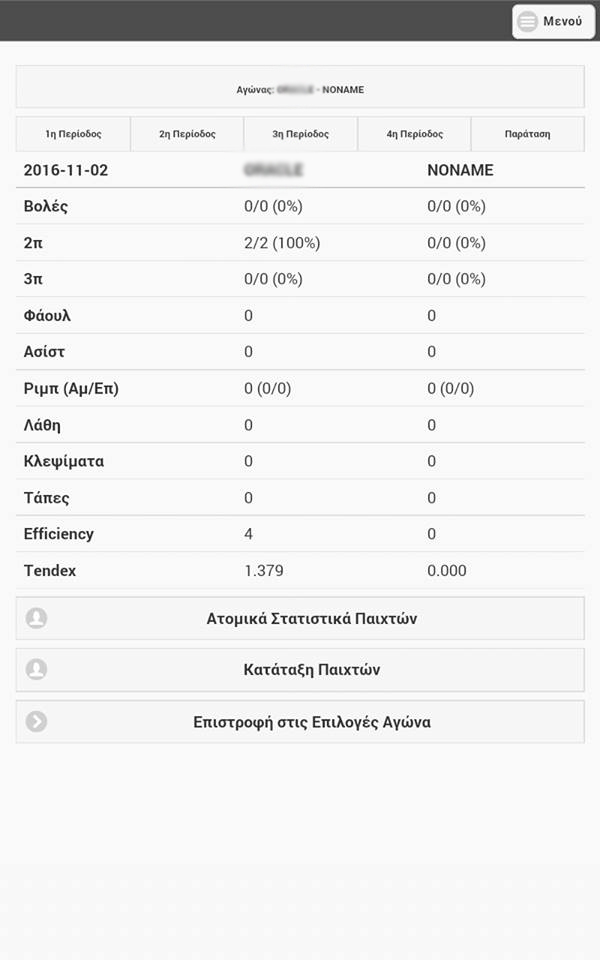This screenshot has height=960, width=600.
Task: Click Επιστροφή στις Επιλογές Αγώνα button label
Action: [x=311, y=722]
